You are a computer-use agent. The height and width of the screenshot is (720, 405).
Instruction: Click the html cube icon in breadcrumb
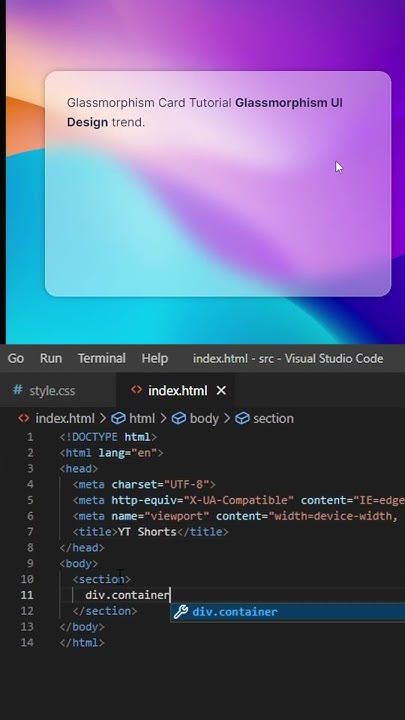point(118,418)
